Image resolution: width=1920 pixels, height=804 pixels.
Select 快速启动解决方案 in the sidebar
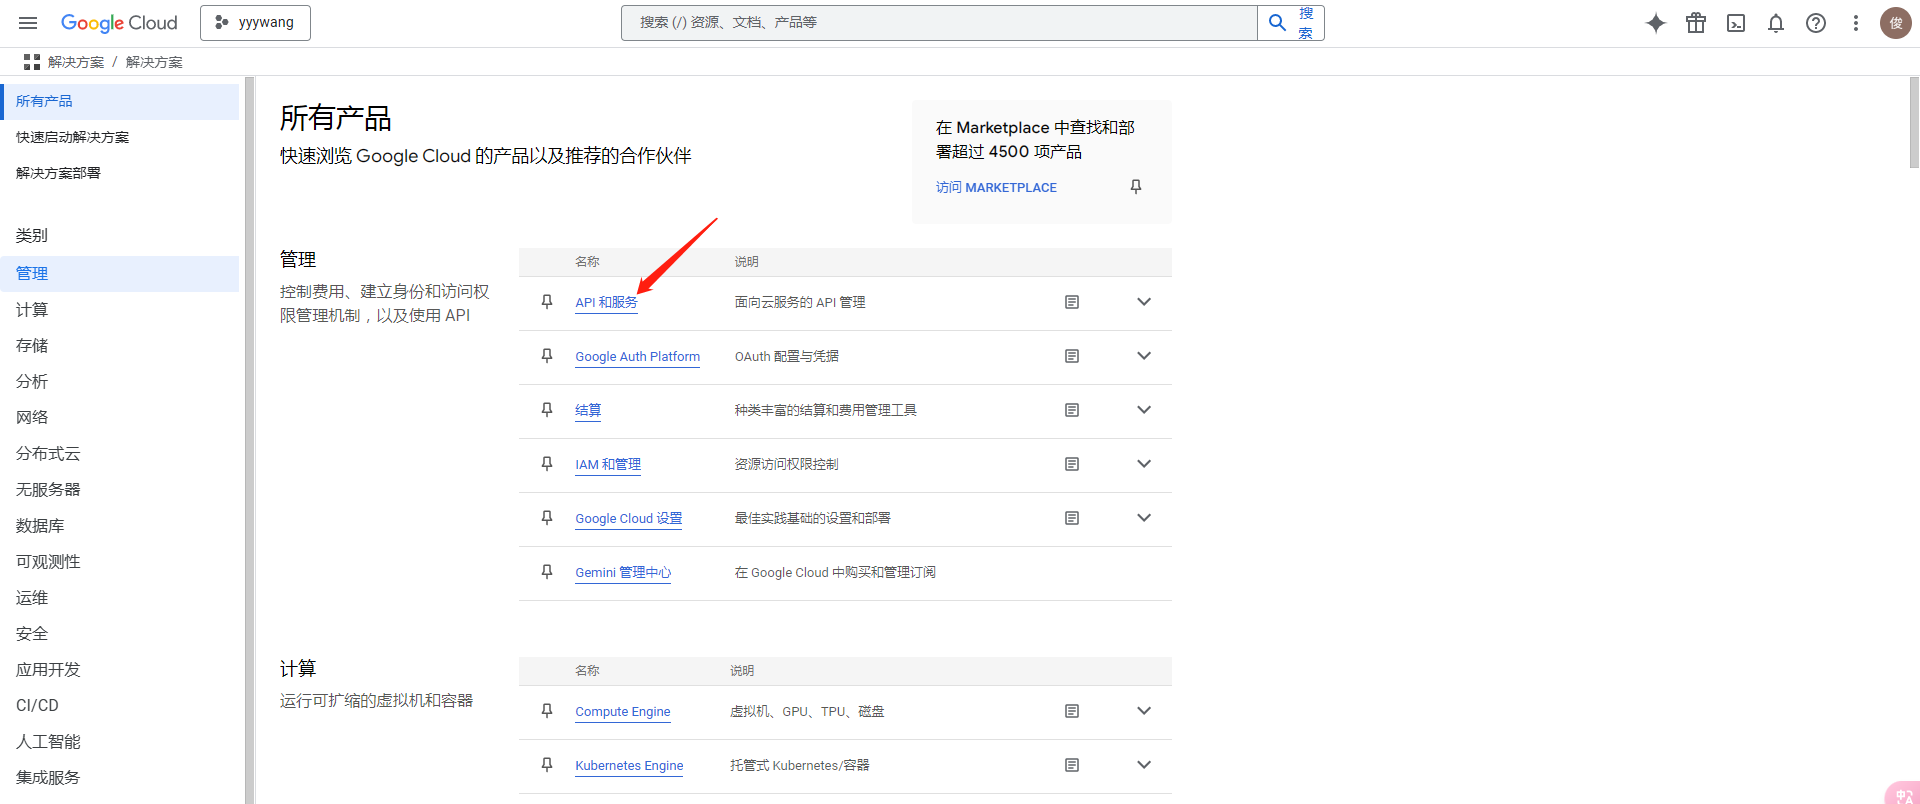pos(72,137)
